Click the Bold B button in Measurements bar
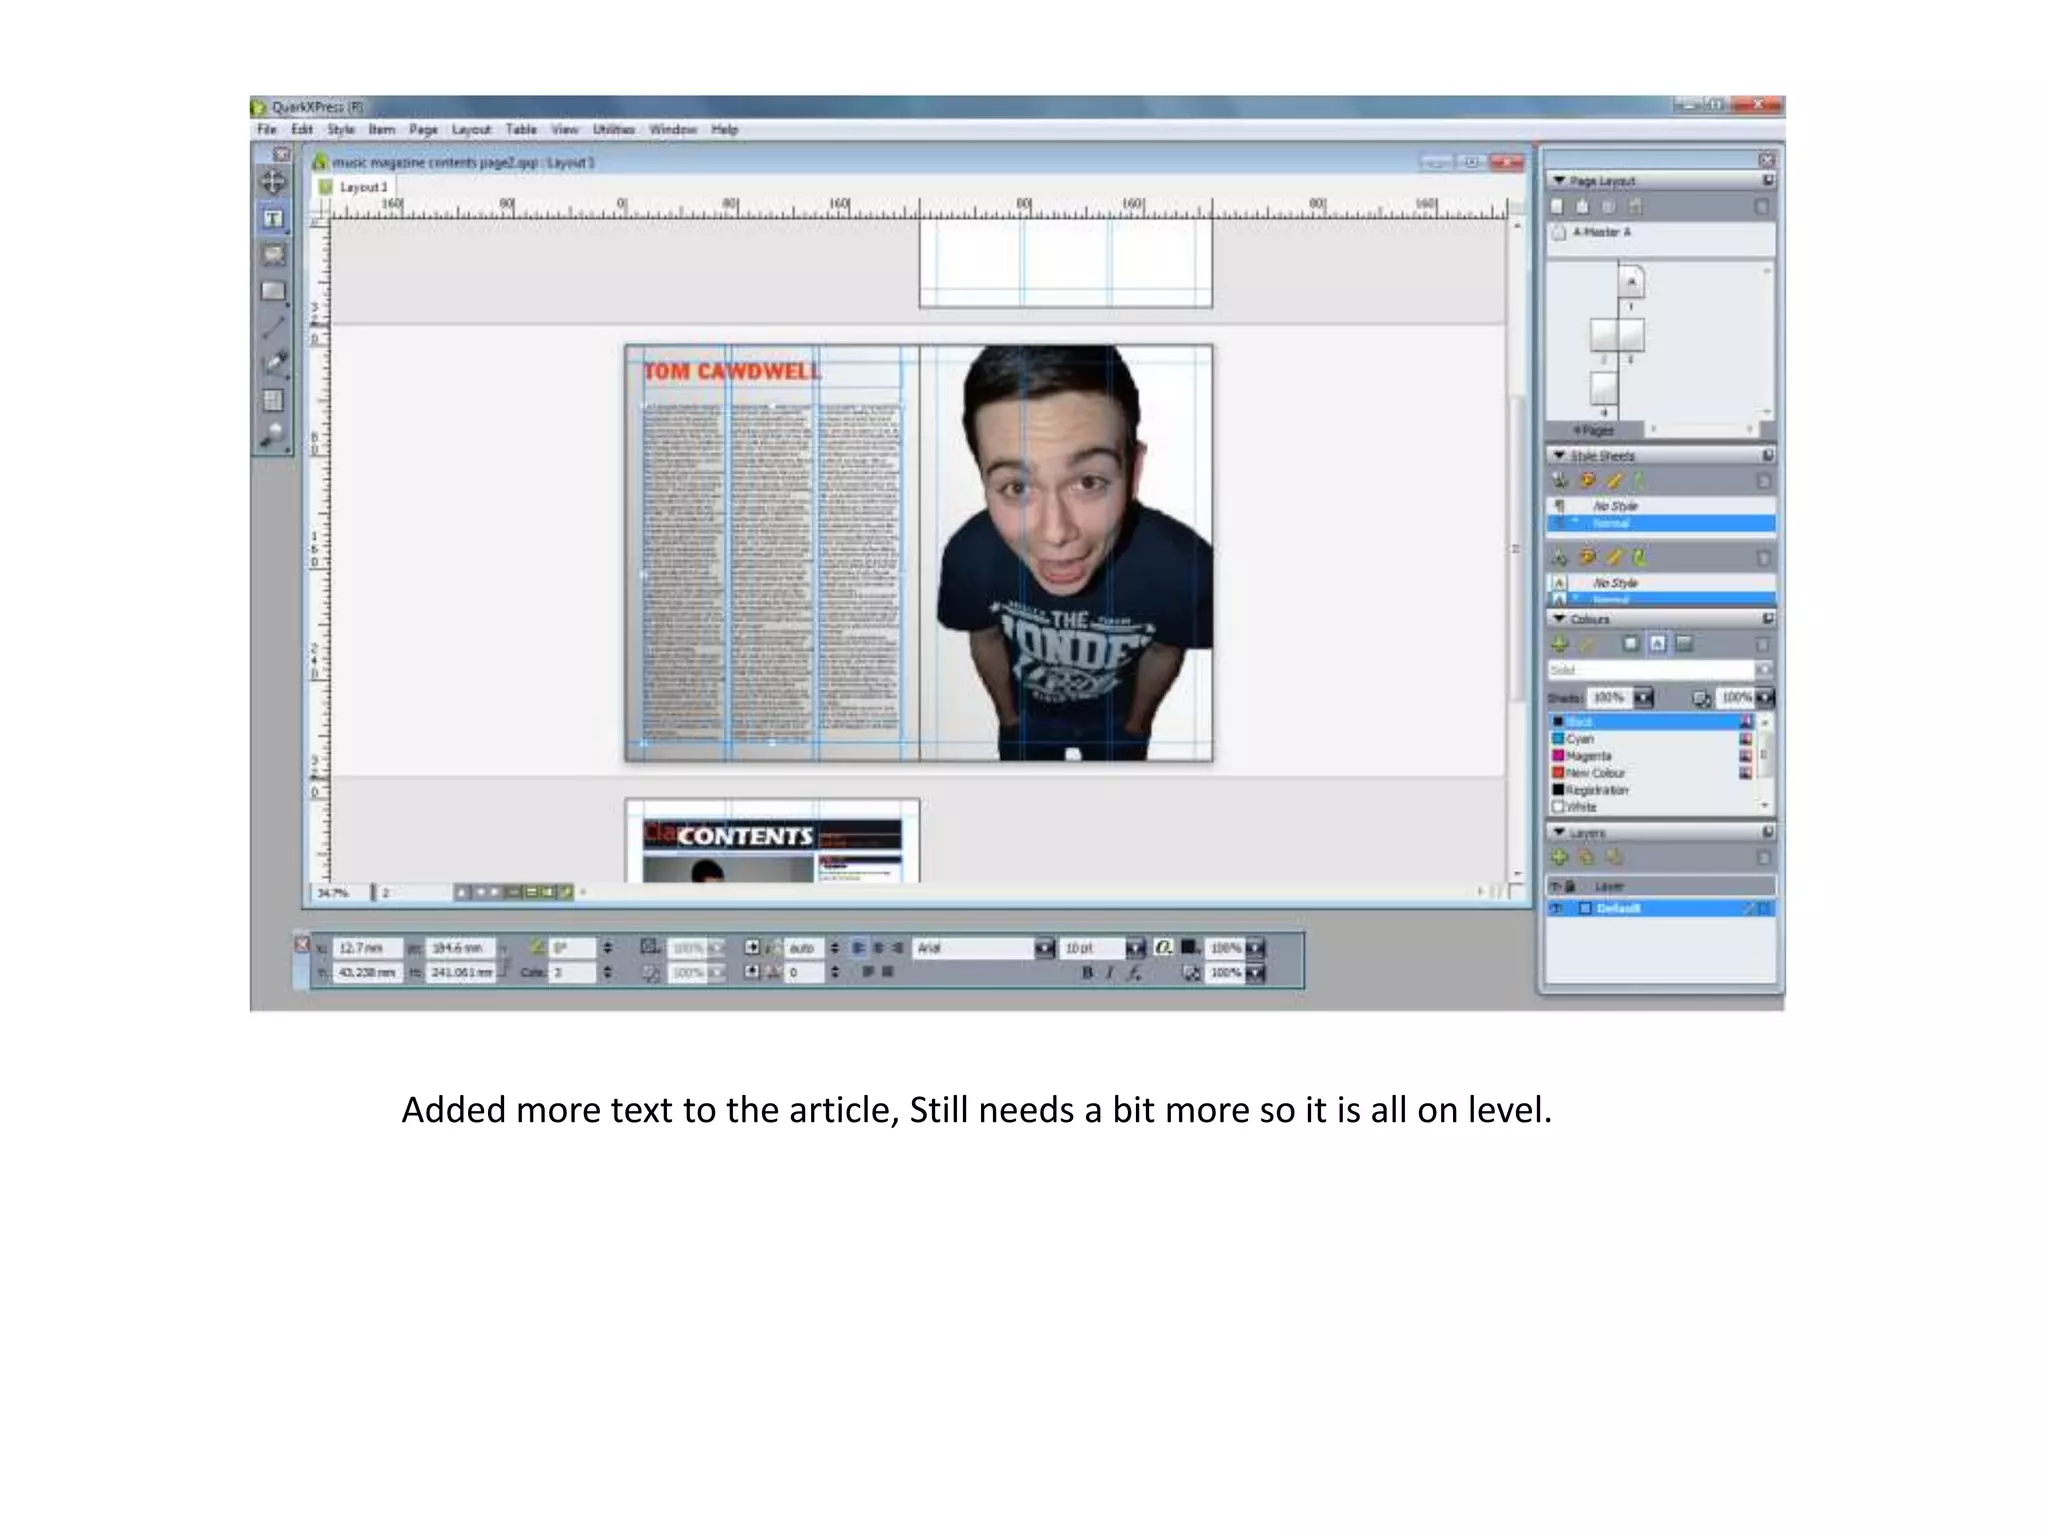Screen dimensions: 2048x1536 (1087, 973)
